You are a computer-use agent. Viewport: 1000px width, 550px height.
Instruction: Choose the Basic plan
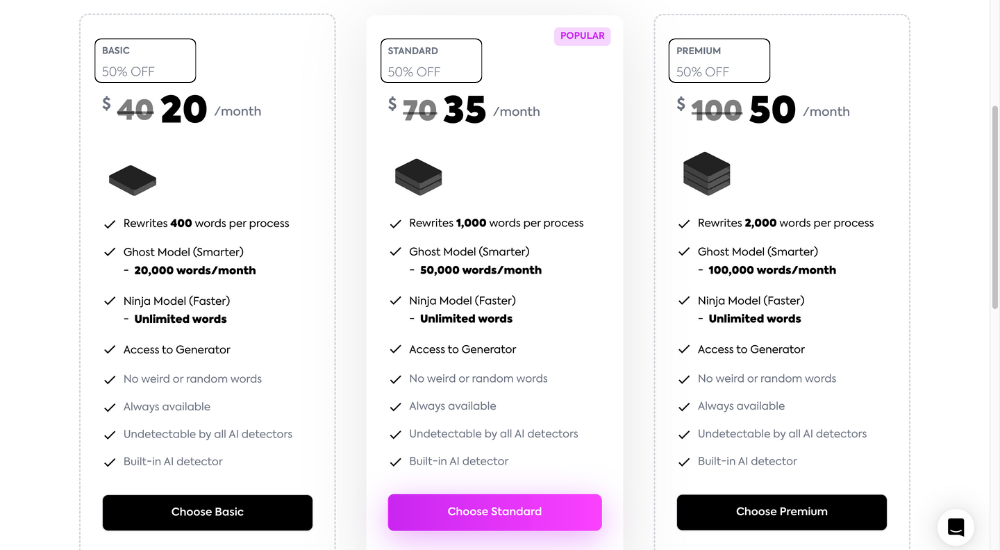pyautogui.click(x=207, y=512)
